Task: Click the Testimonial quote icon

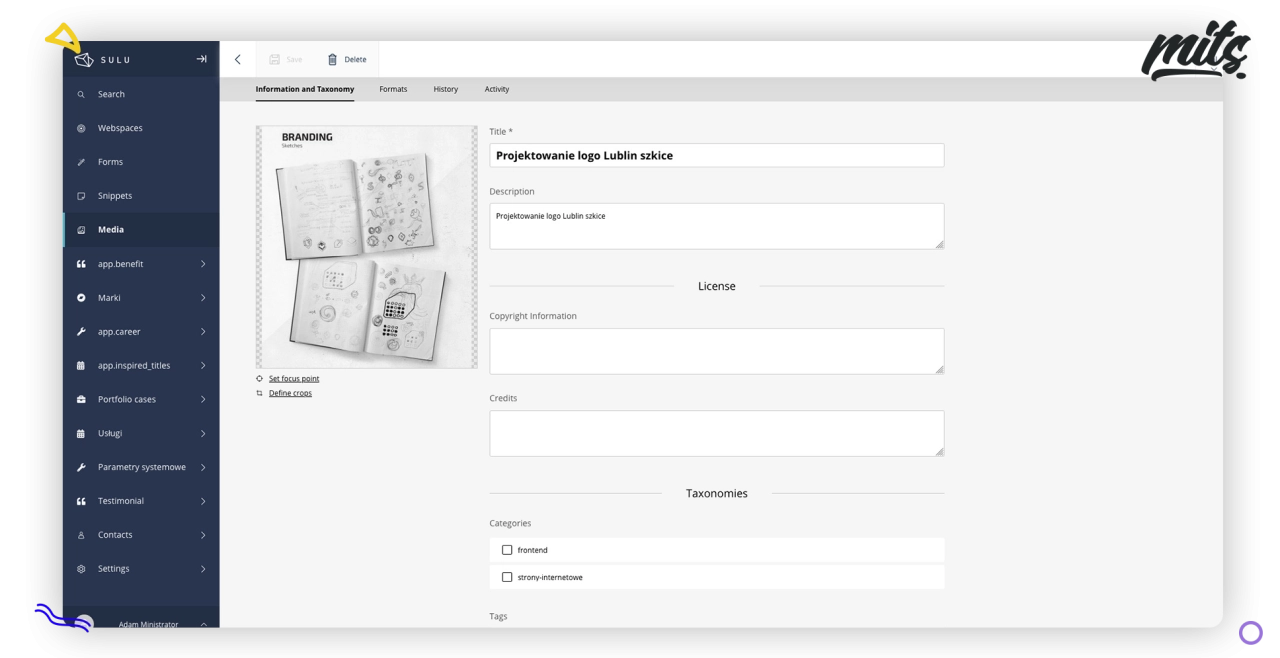Action: (x=81, y=501)
